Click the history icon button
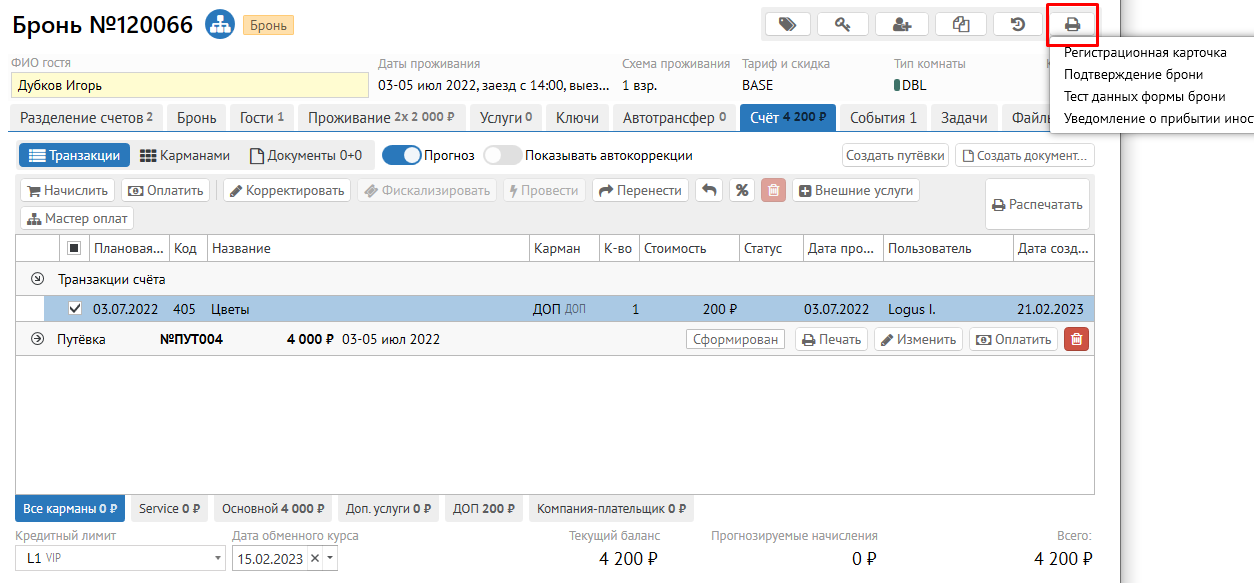The height and width of the screenshot is (583, 1254). 1018,24
